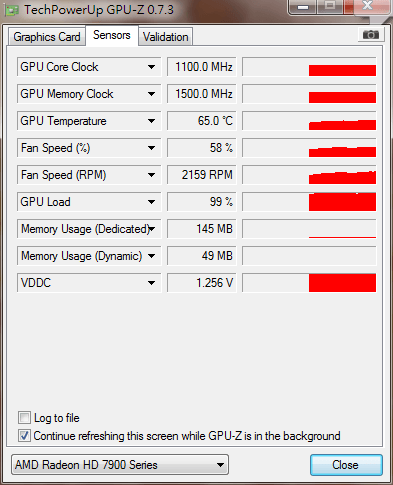This screenshot has width=393, height=485.
Task: Open the Fan Speed (RPM) dropdown
Action: point(151,175)
